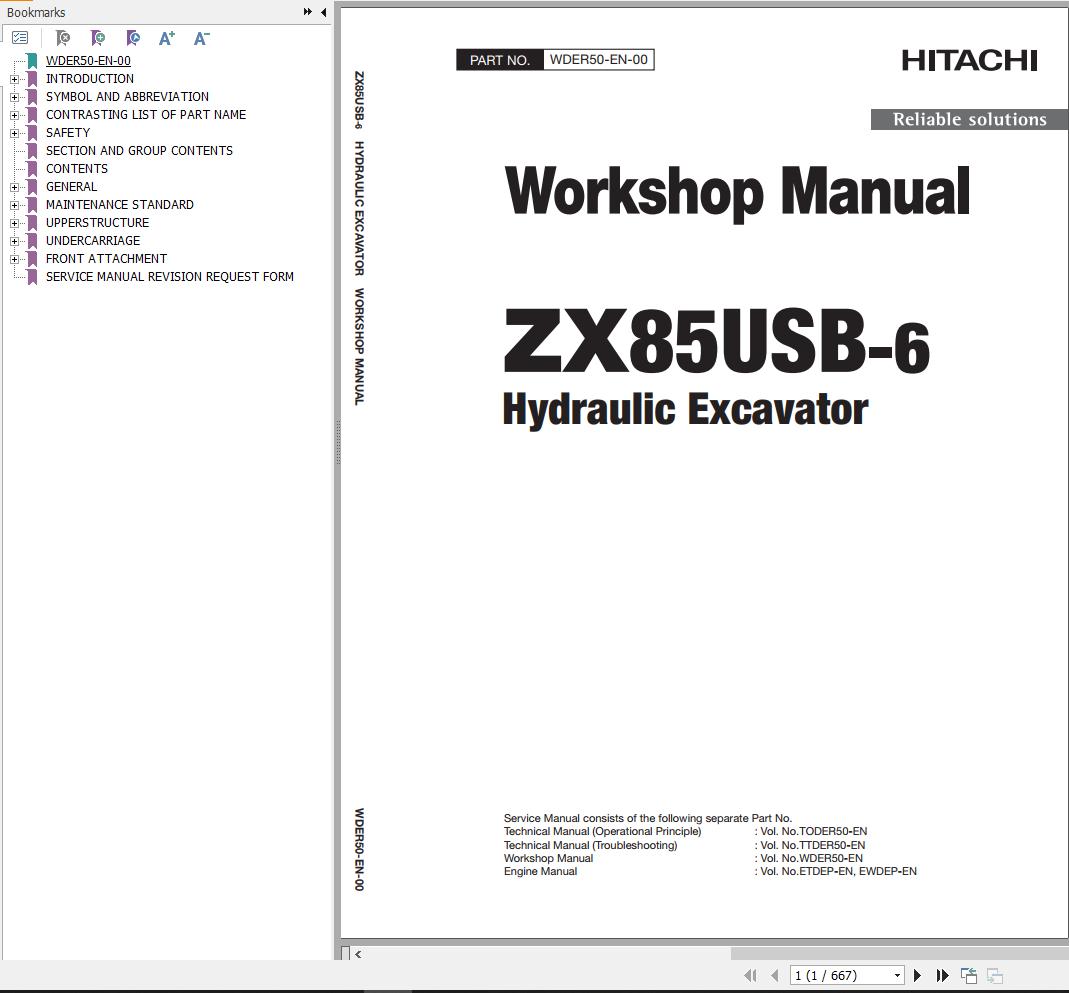This screenshot has width=1069, height=993.
Task: Expand the INTRODUCTION bookmark
Action: point(14,79)
